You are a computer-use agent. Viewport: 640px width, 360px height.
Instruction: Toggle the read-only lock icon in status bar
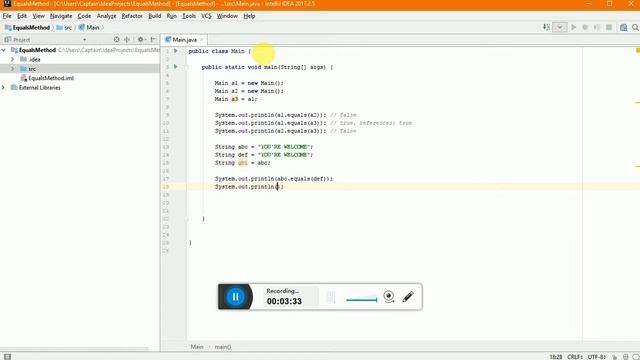click(x=615, y=357)
